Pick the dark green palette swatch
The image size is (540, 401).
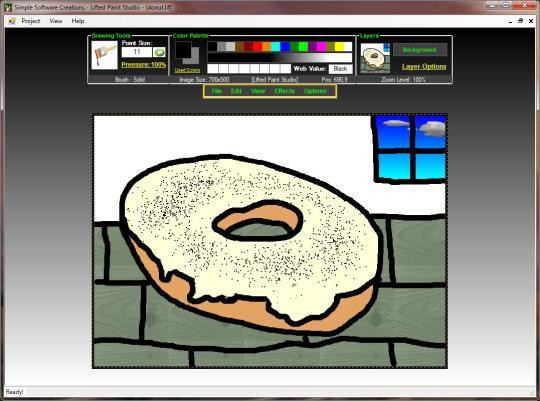tap(294, 47)
